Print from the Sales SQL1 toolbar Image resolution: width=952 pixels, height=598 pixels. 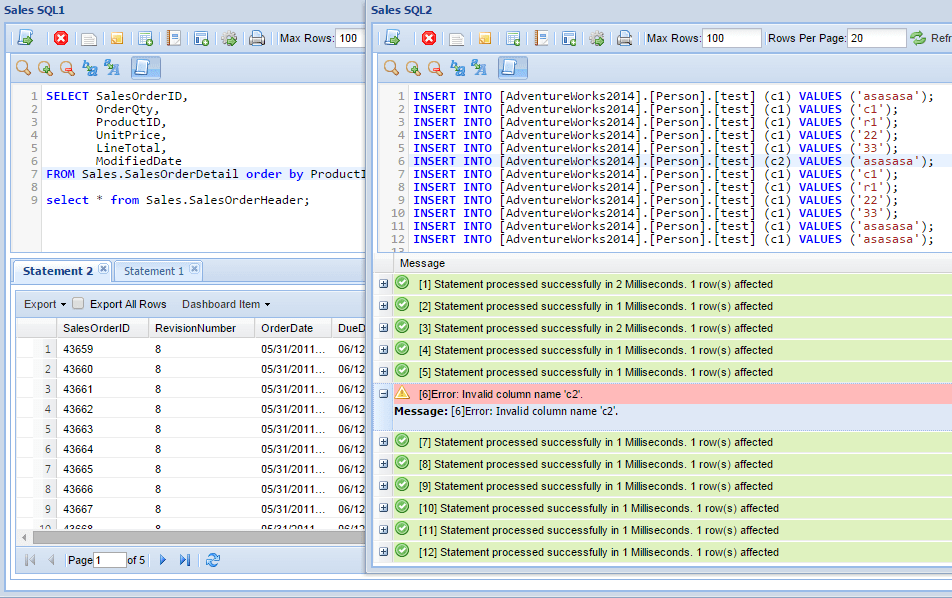click(257, 39)
